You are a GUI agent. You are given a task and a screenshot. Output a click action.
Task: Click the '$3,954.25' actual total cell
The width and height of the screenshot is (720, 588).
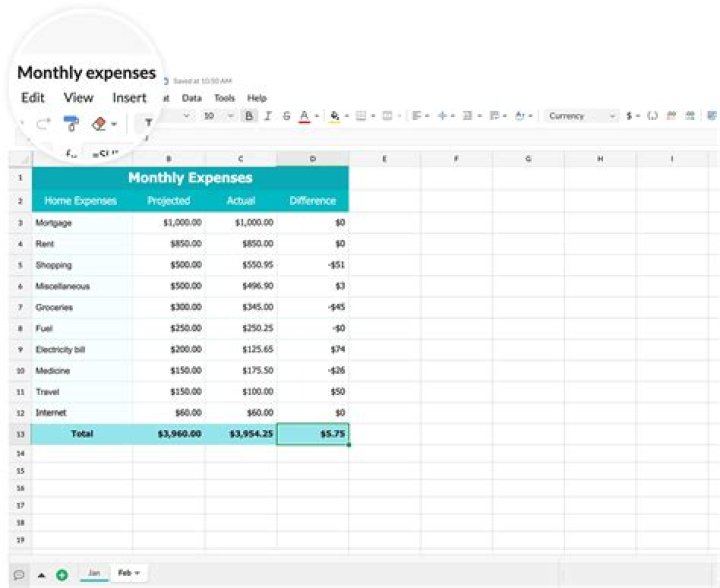(x=241, y=434)
